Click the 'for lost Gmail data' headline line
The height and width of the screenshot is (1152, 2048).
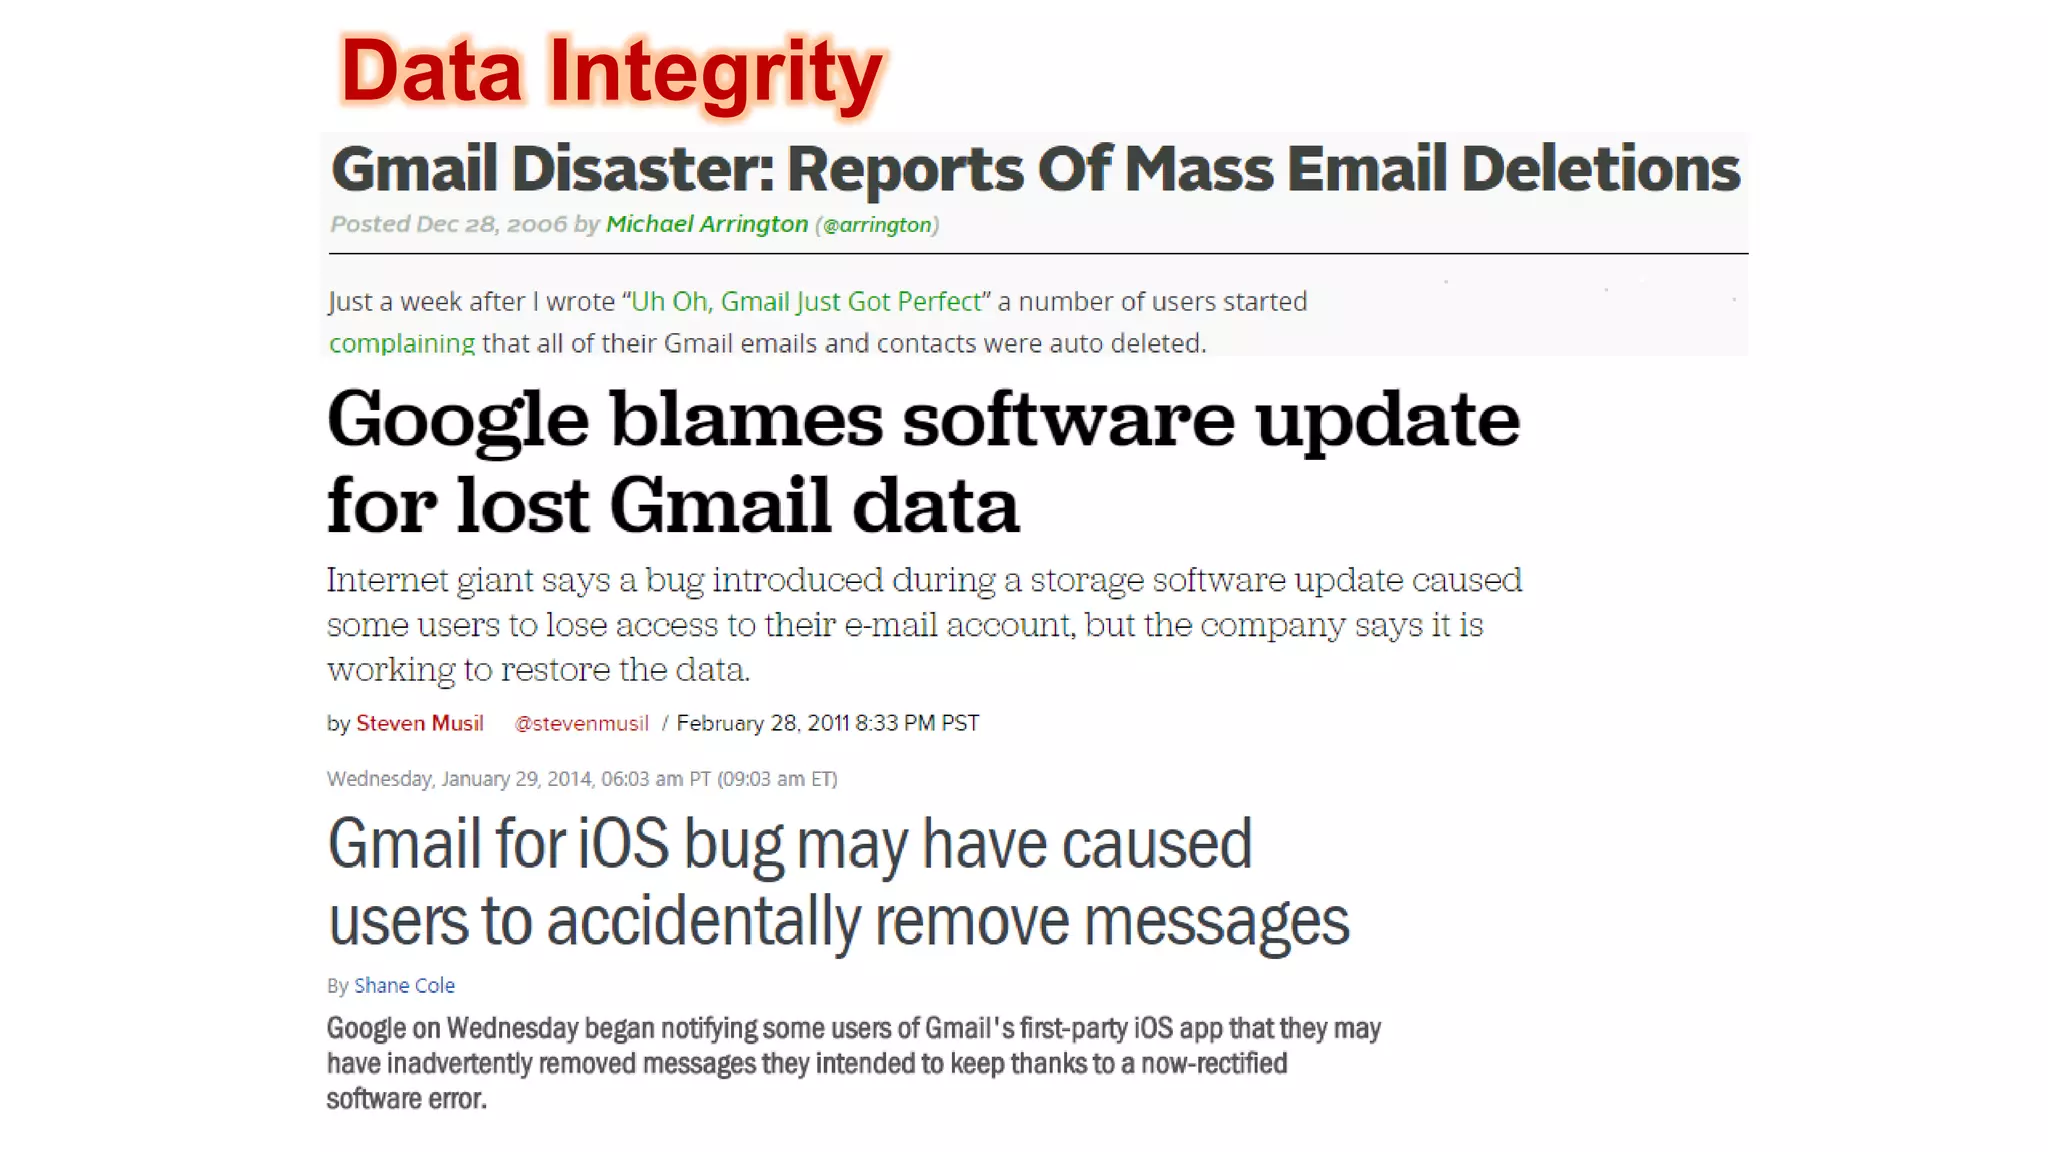(673, 506)
